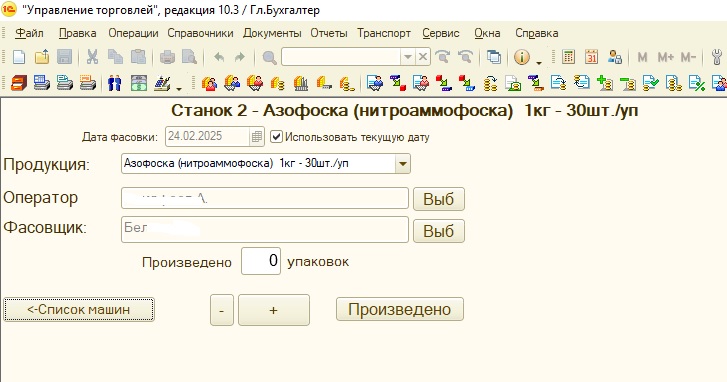Open the toolbar search field dropdown arrow
727x382 pixels.
[x=408, y=57]
